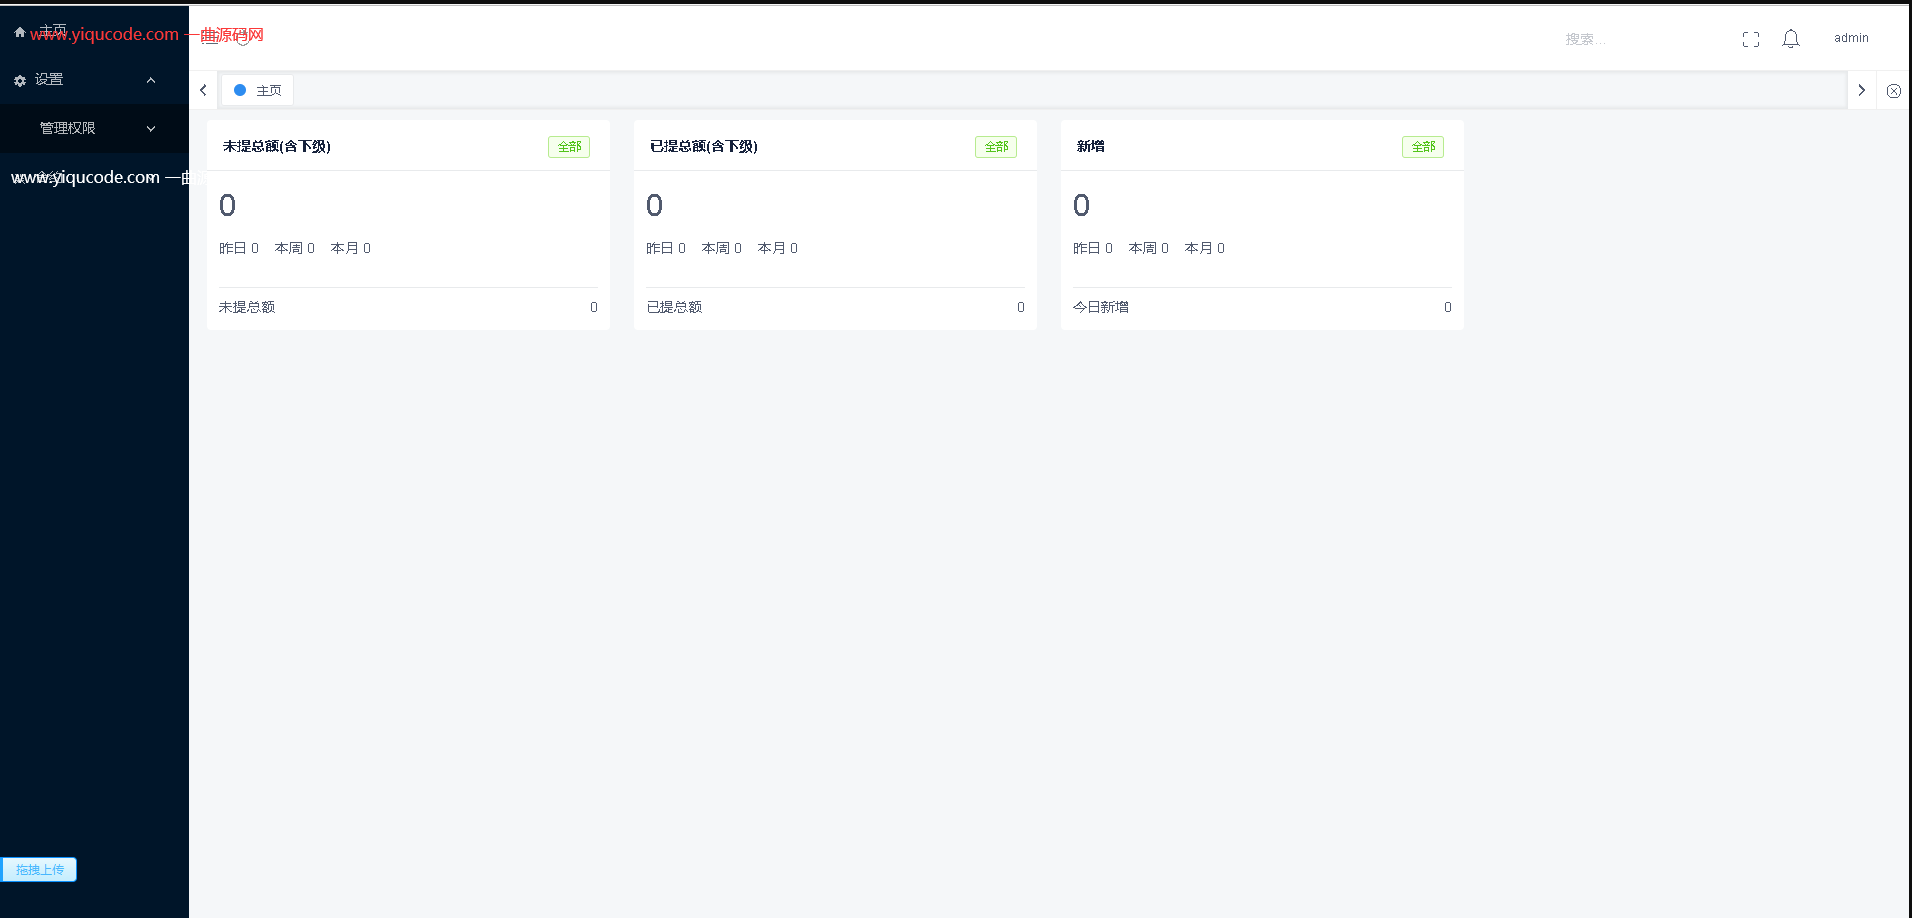Image resolution: width=1912 pixels, height=918 pixels.
Task: Click 已提总额(含下级) card title
Action: pos(704,146)
